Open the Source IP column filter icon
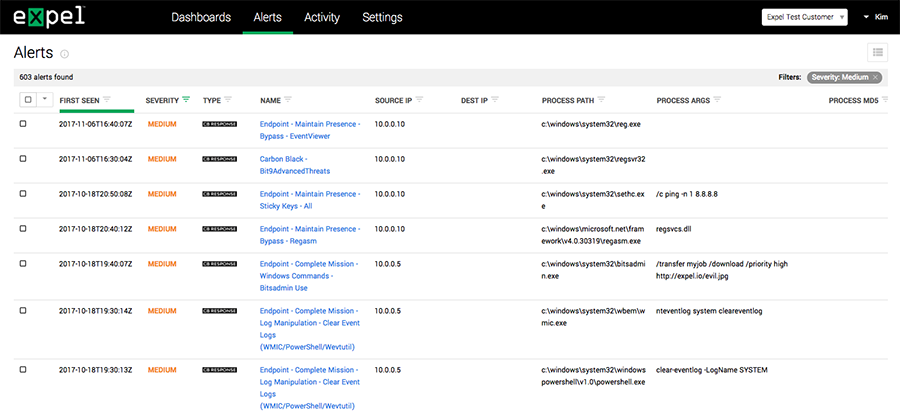 pyautogui.click(x=419, y=99)
